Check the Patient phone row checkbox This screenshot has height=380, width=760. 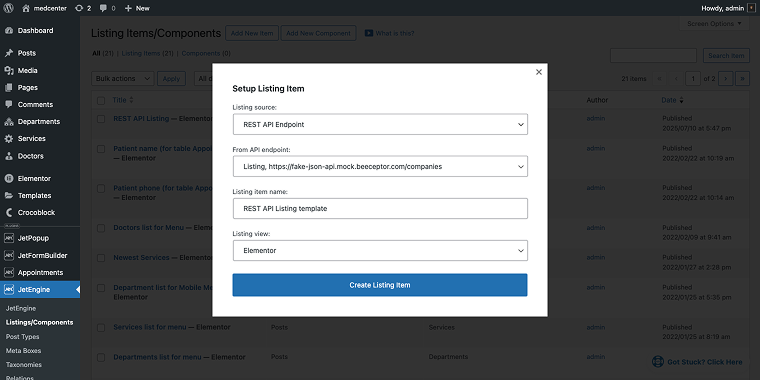[x=101, y=188]
